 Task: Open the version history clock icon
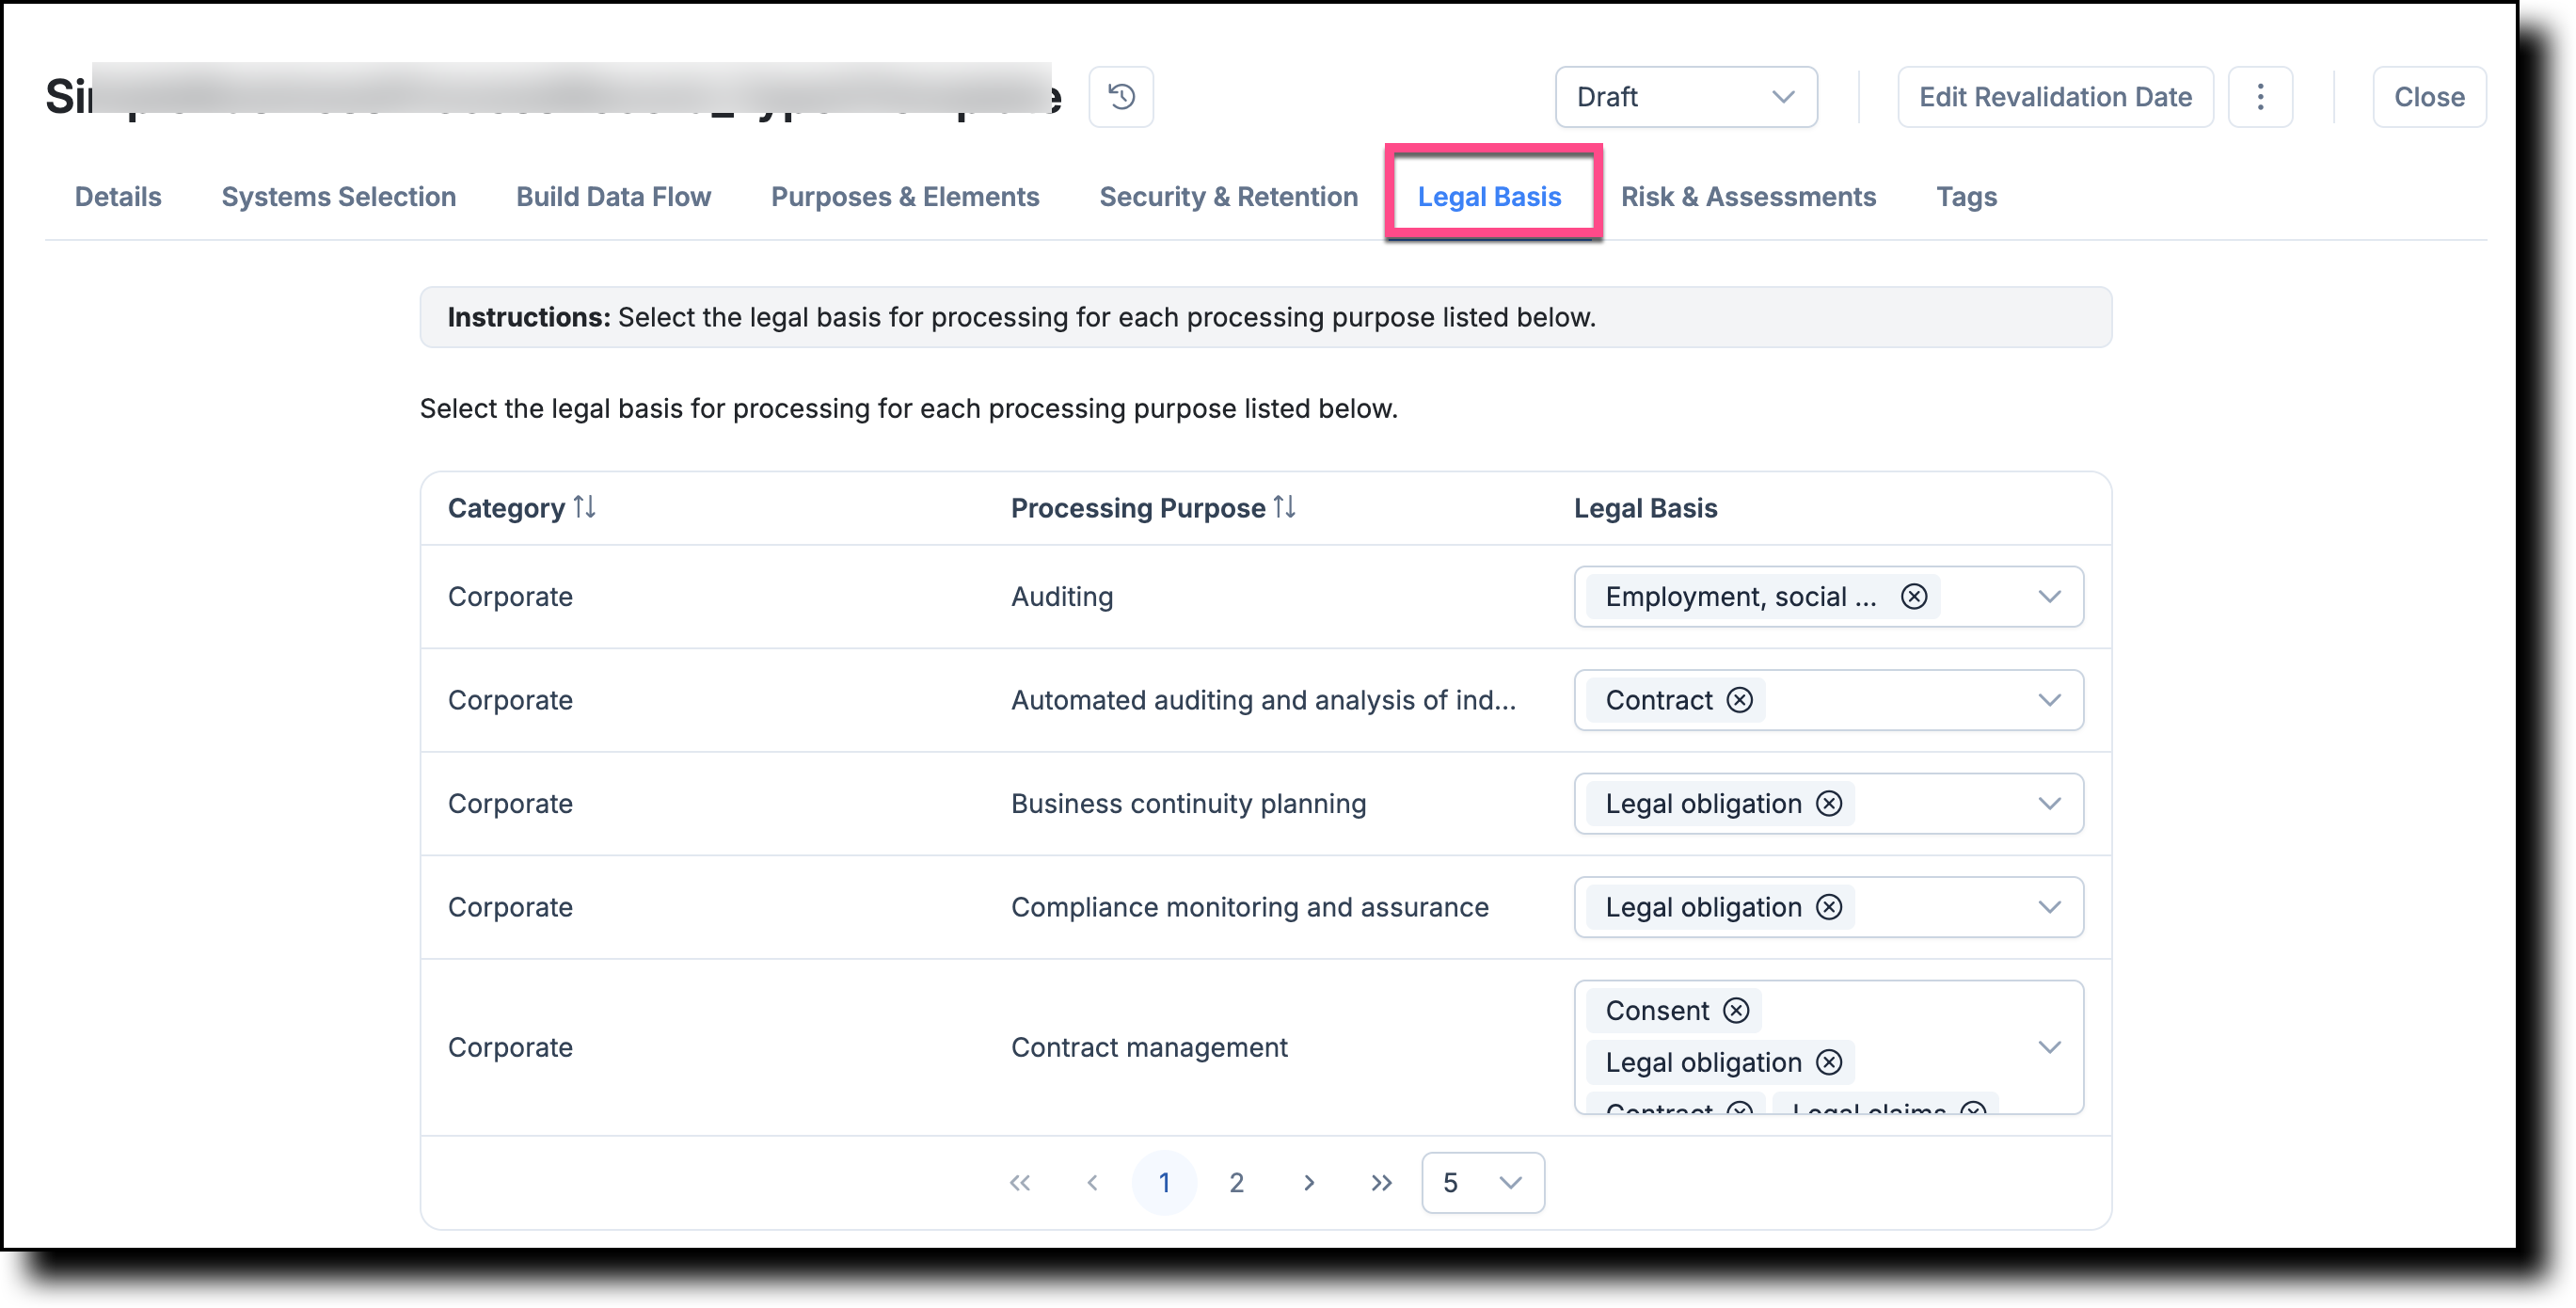(1121, 97)
